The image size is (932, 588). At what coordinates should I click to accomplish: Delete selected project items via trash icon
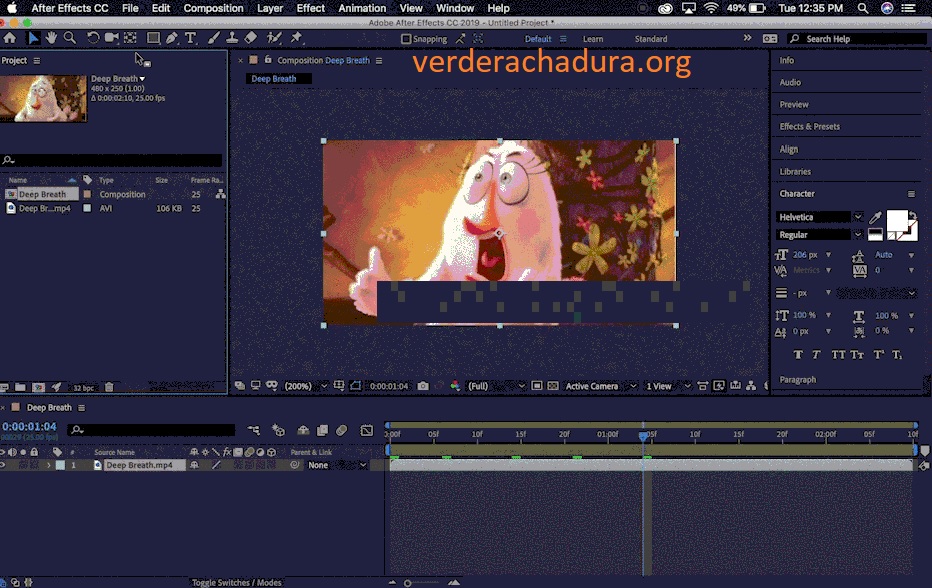pyautogui.click(x=109, y=387)
